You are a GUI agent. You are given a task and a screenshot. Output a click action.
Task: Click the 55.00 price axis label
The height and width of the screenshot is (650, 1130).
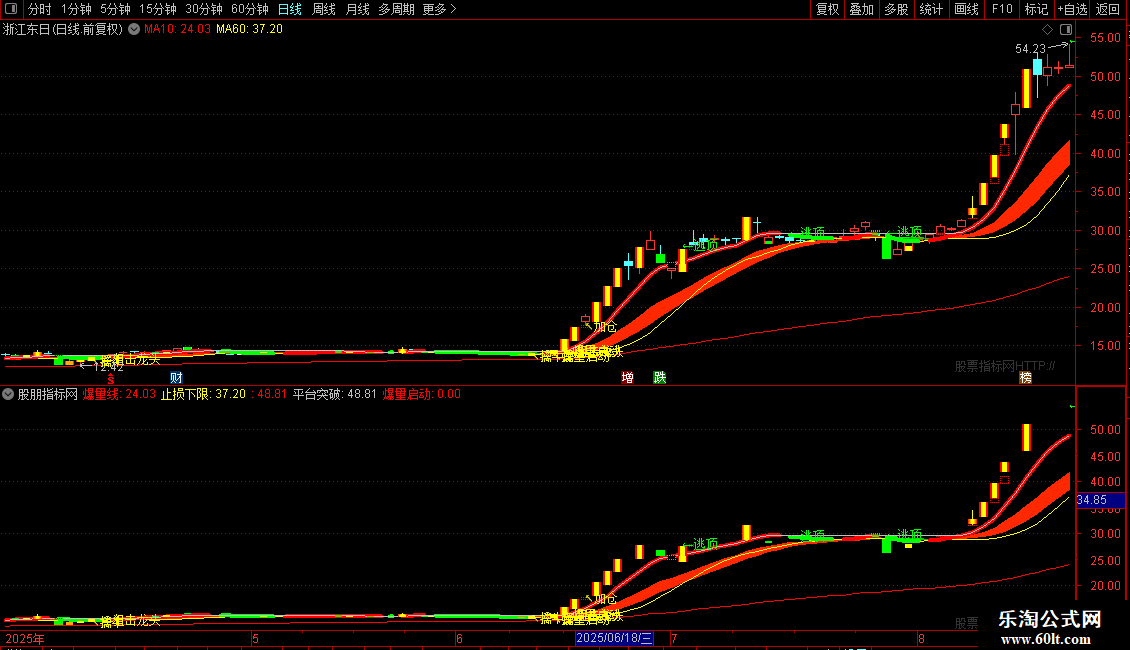[1105, 37]
